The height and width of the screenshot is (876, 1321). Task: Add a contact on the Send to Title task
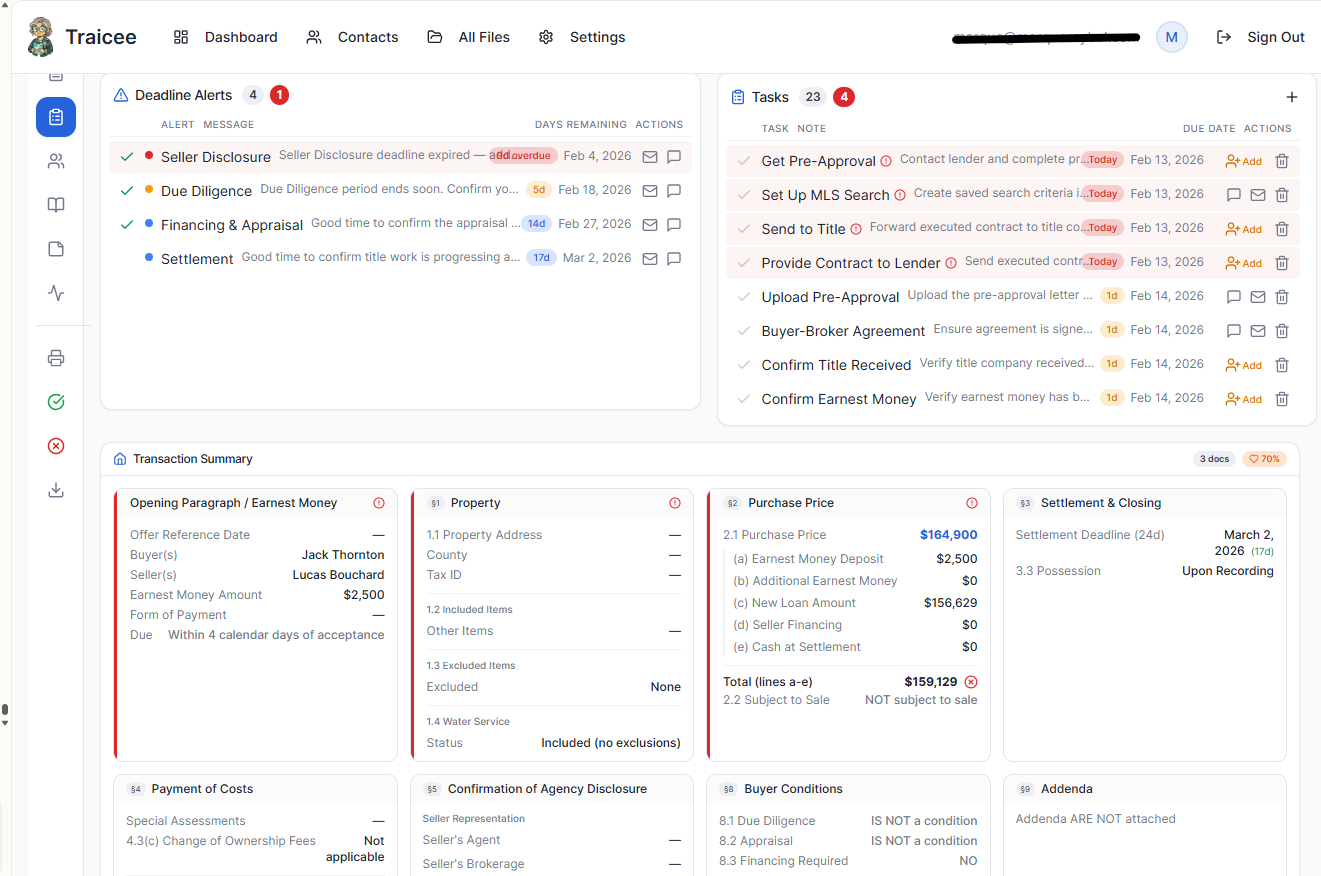click(1243, 228)
